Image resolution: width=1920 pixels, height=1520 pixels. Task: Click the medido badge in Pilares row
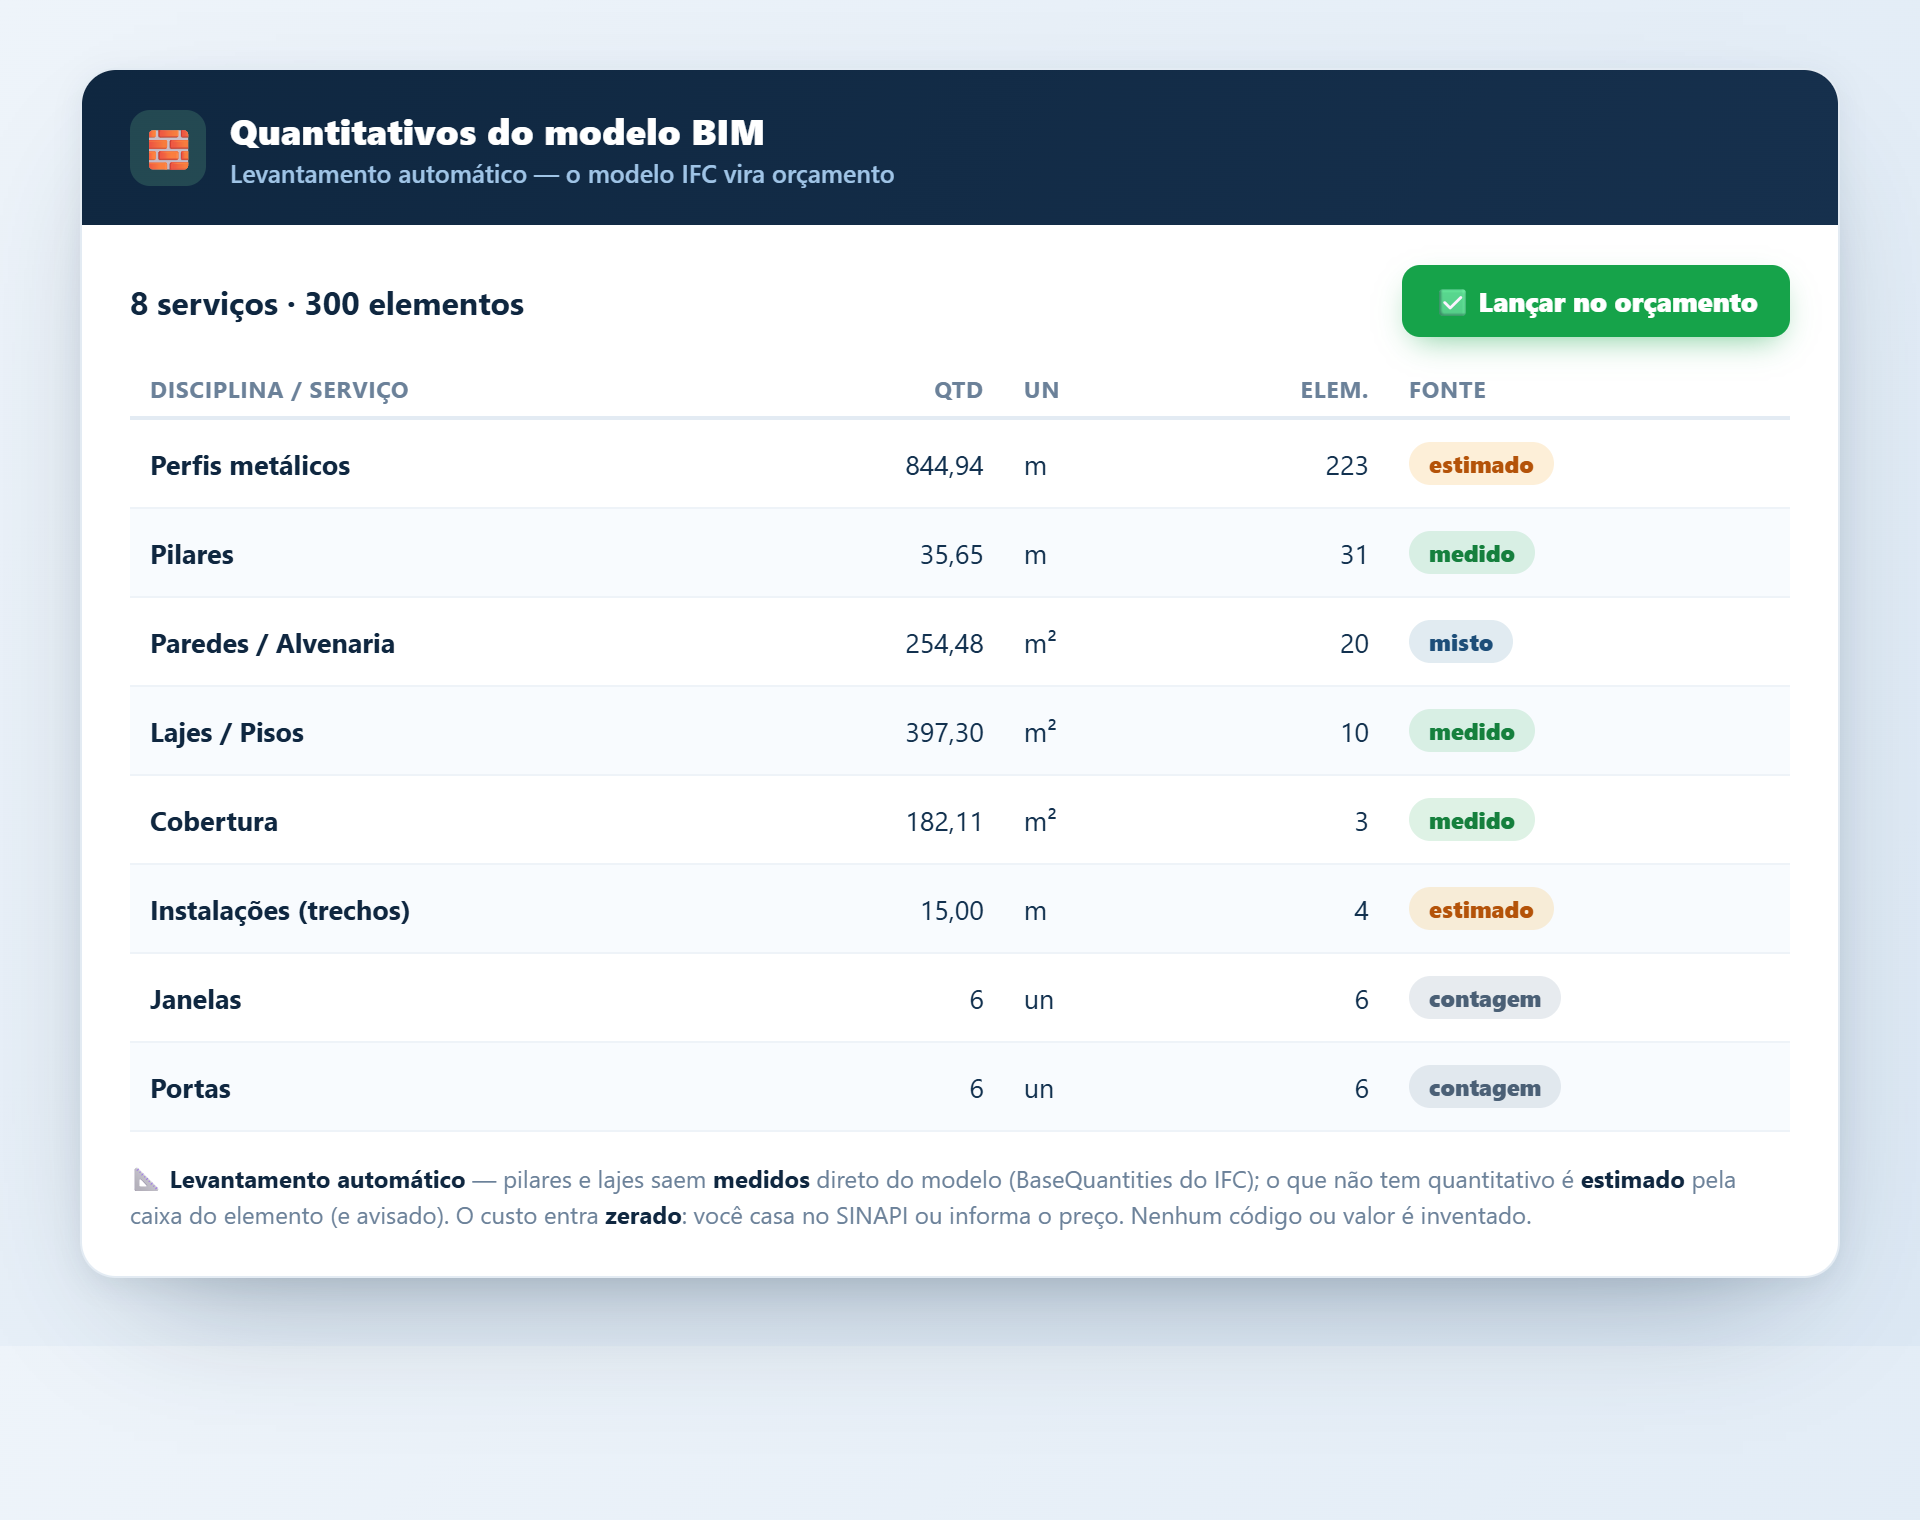pos(1471,553)
